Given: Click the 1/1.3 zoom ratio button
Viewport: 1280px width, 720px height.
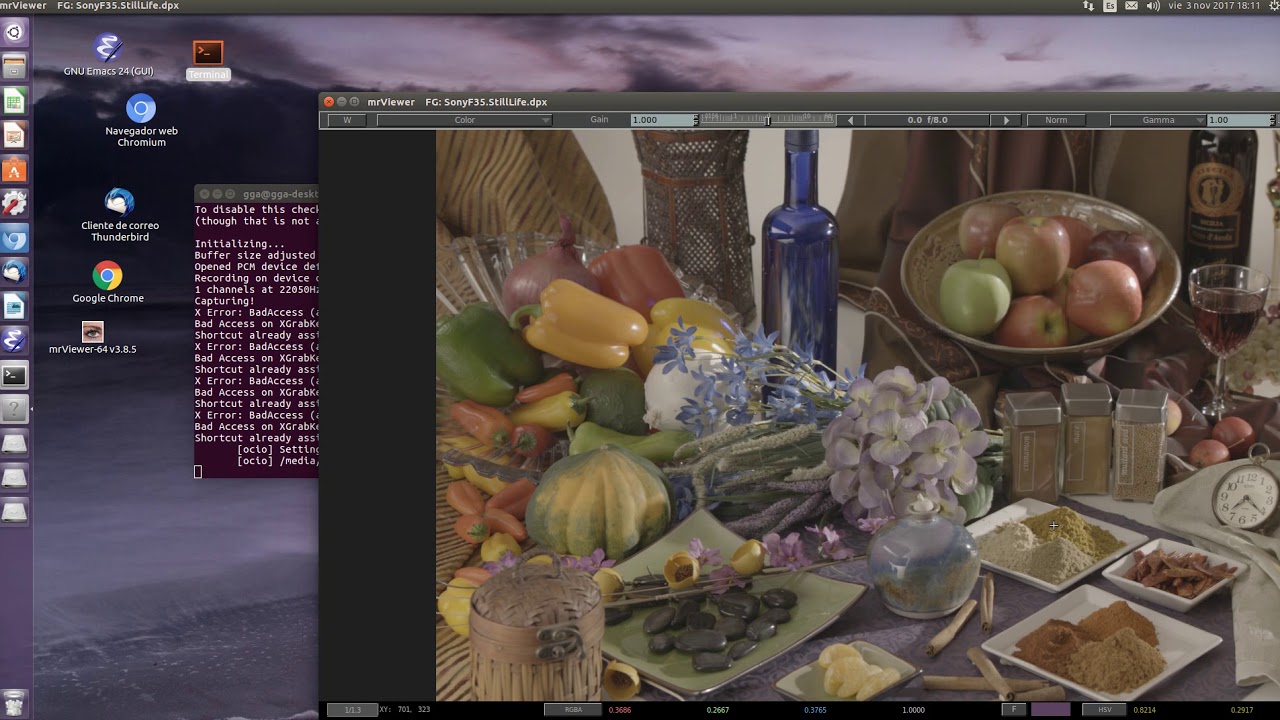Looking at the screenshot, I should coord(352,710).
